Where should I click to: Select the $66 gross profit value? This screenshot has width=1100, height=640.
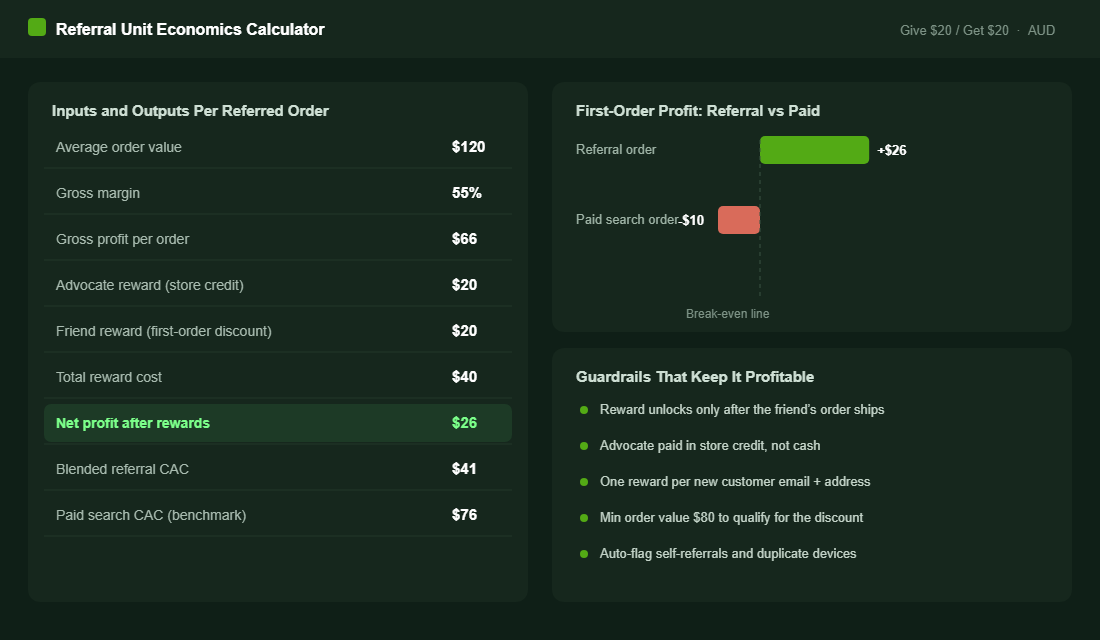(464, 239)
